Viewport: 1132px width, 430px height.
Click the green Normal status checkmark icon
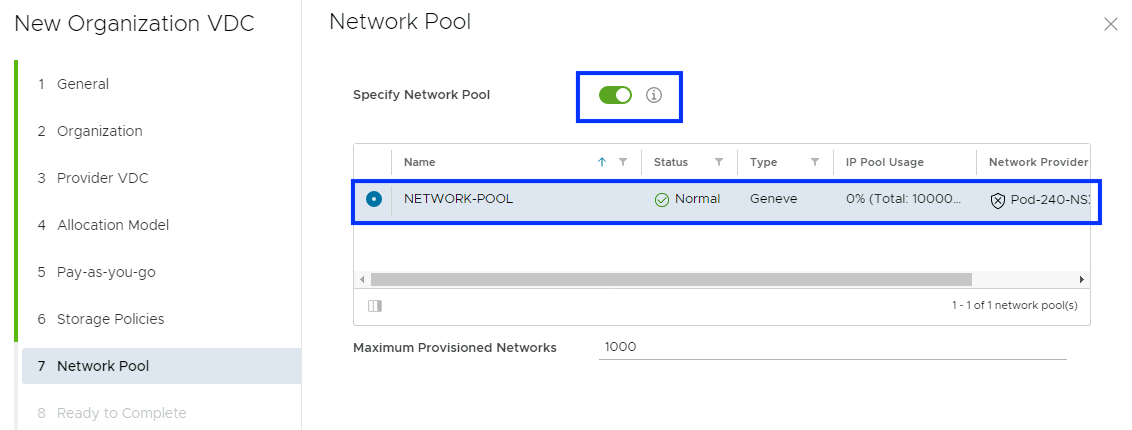coord(662,199)
